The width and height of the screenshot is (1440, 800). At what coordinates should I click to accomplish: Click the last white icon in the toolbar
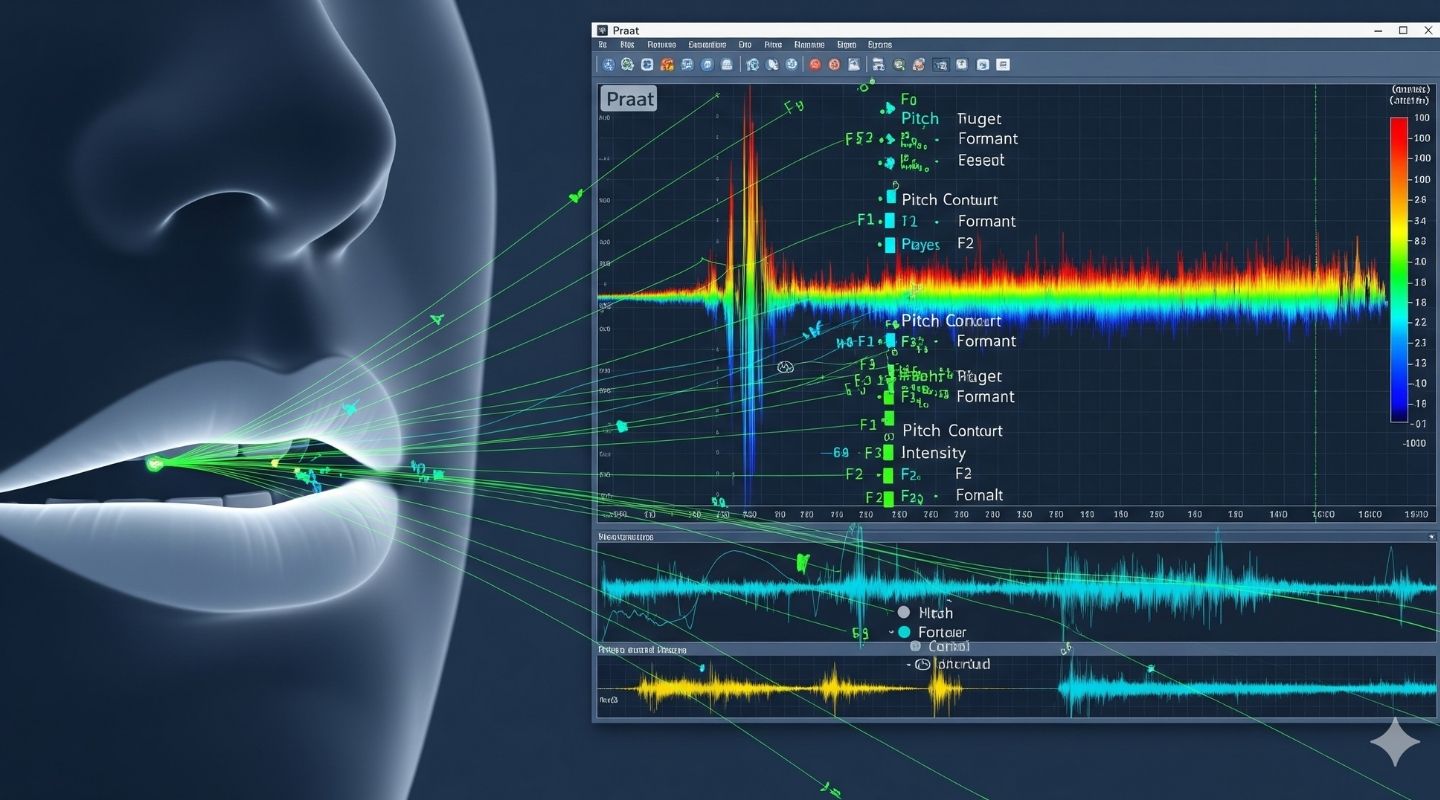click(x=1003, y=65)
